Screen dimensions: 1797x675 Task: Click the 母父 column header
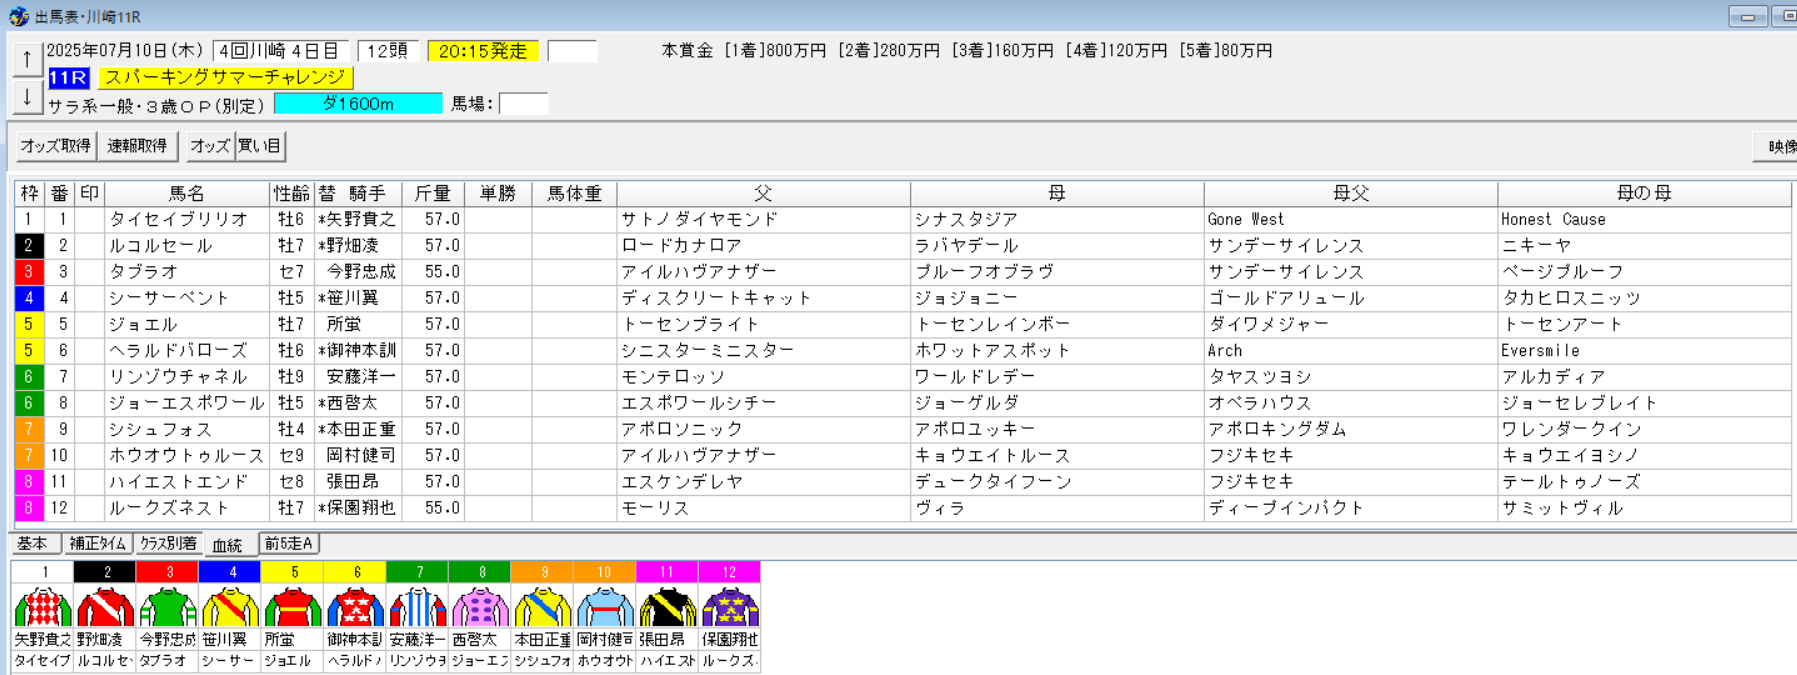[x=1351, y=194]
